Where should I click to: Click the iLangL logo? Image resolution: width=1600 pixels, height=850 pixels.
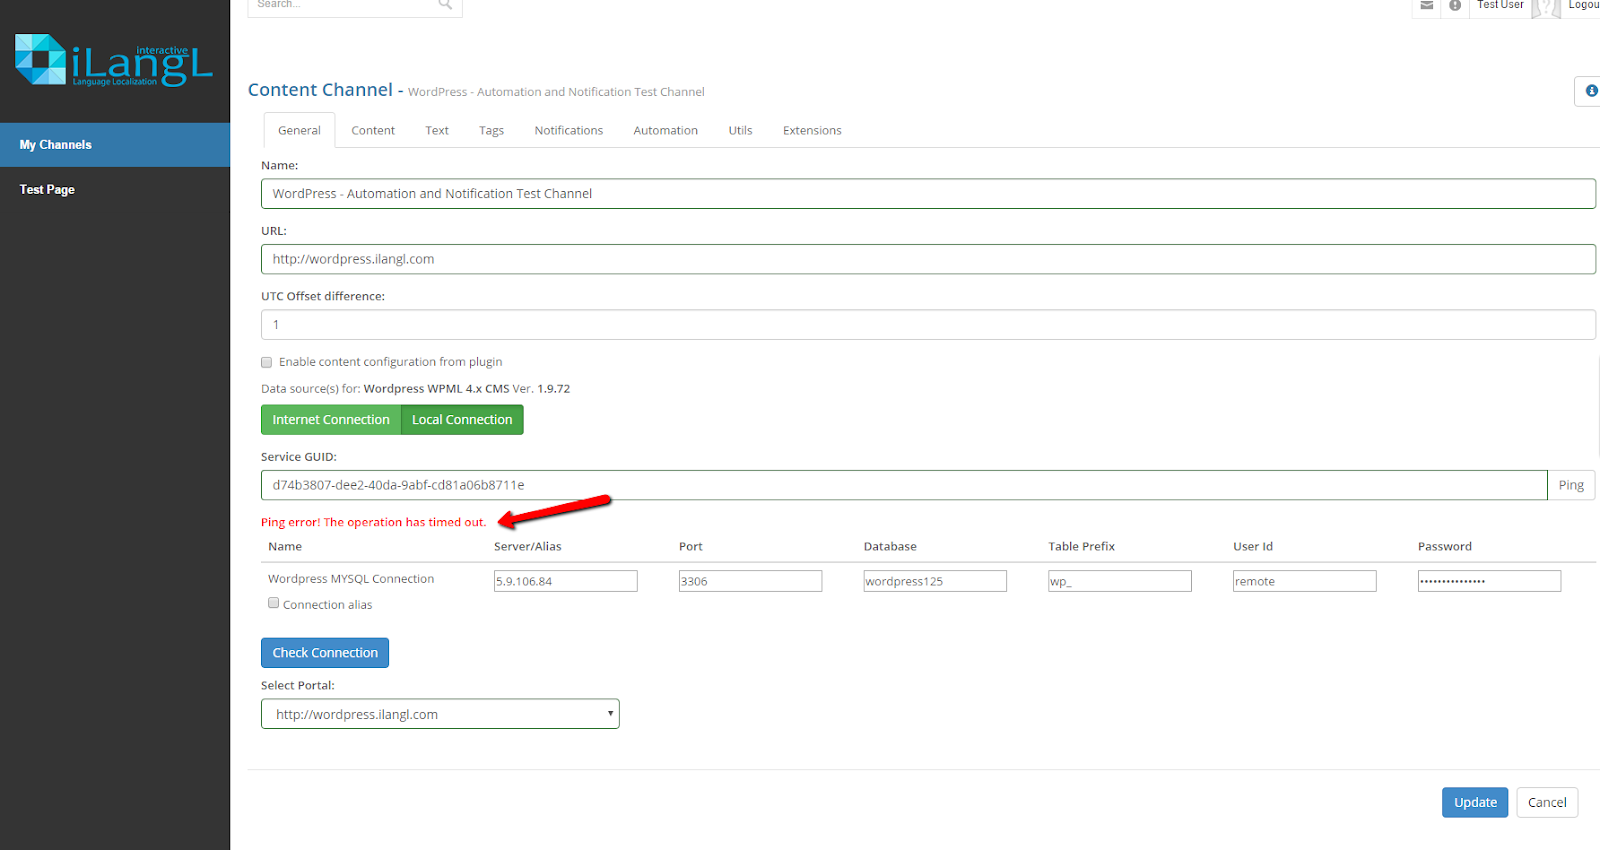click(x=114, y=60)
